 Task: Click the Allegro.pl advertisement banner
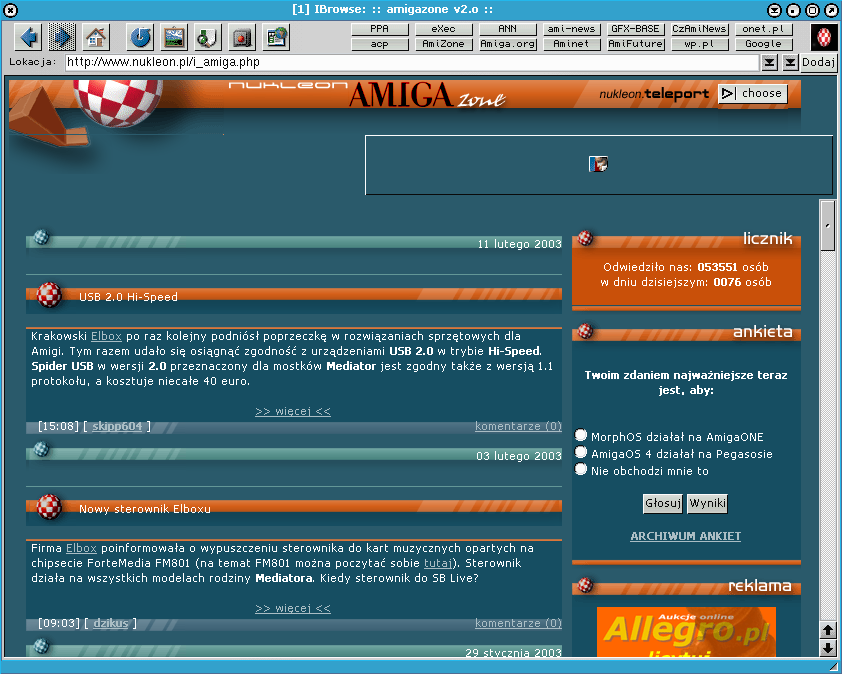click(x=686, y=632)
